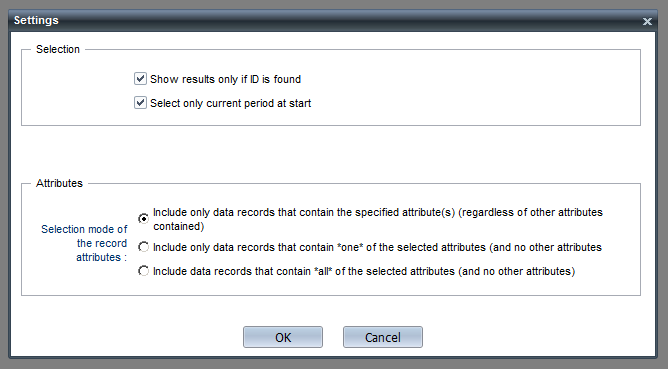The width and height of the screenshot is (668, 369).
Task: Confirm settings with the OK button
Action: point(283,337)
